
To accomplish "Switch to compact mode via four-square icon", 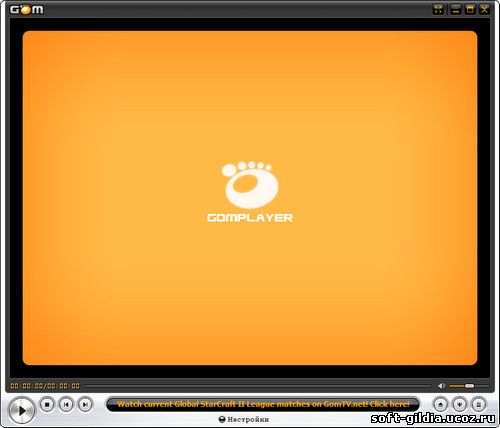I will [439, 9].
